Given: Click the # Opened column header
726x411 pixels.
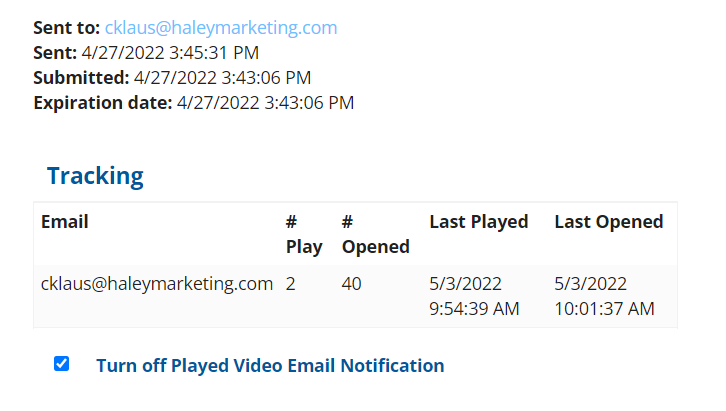Looking at the screenshot, I should point(376,234).
